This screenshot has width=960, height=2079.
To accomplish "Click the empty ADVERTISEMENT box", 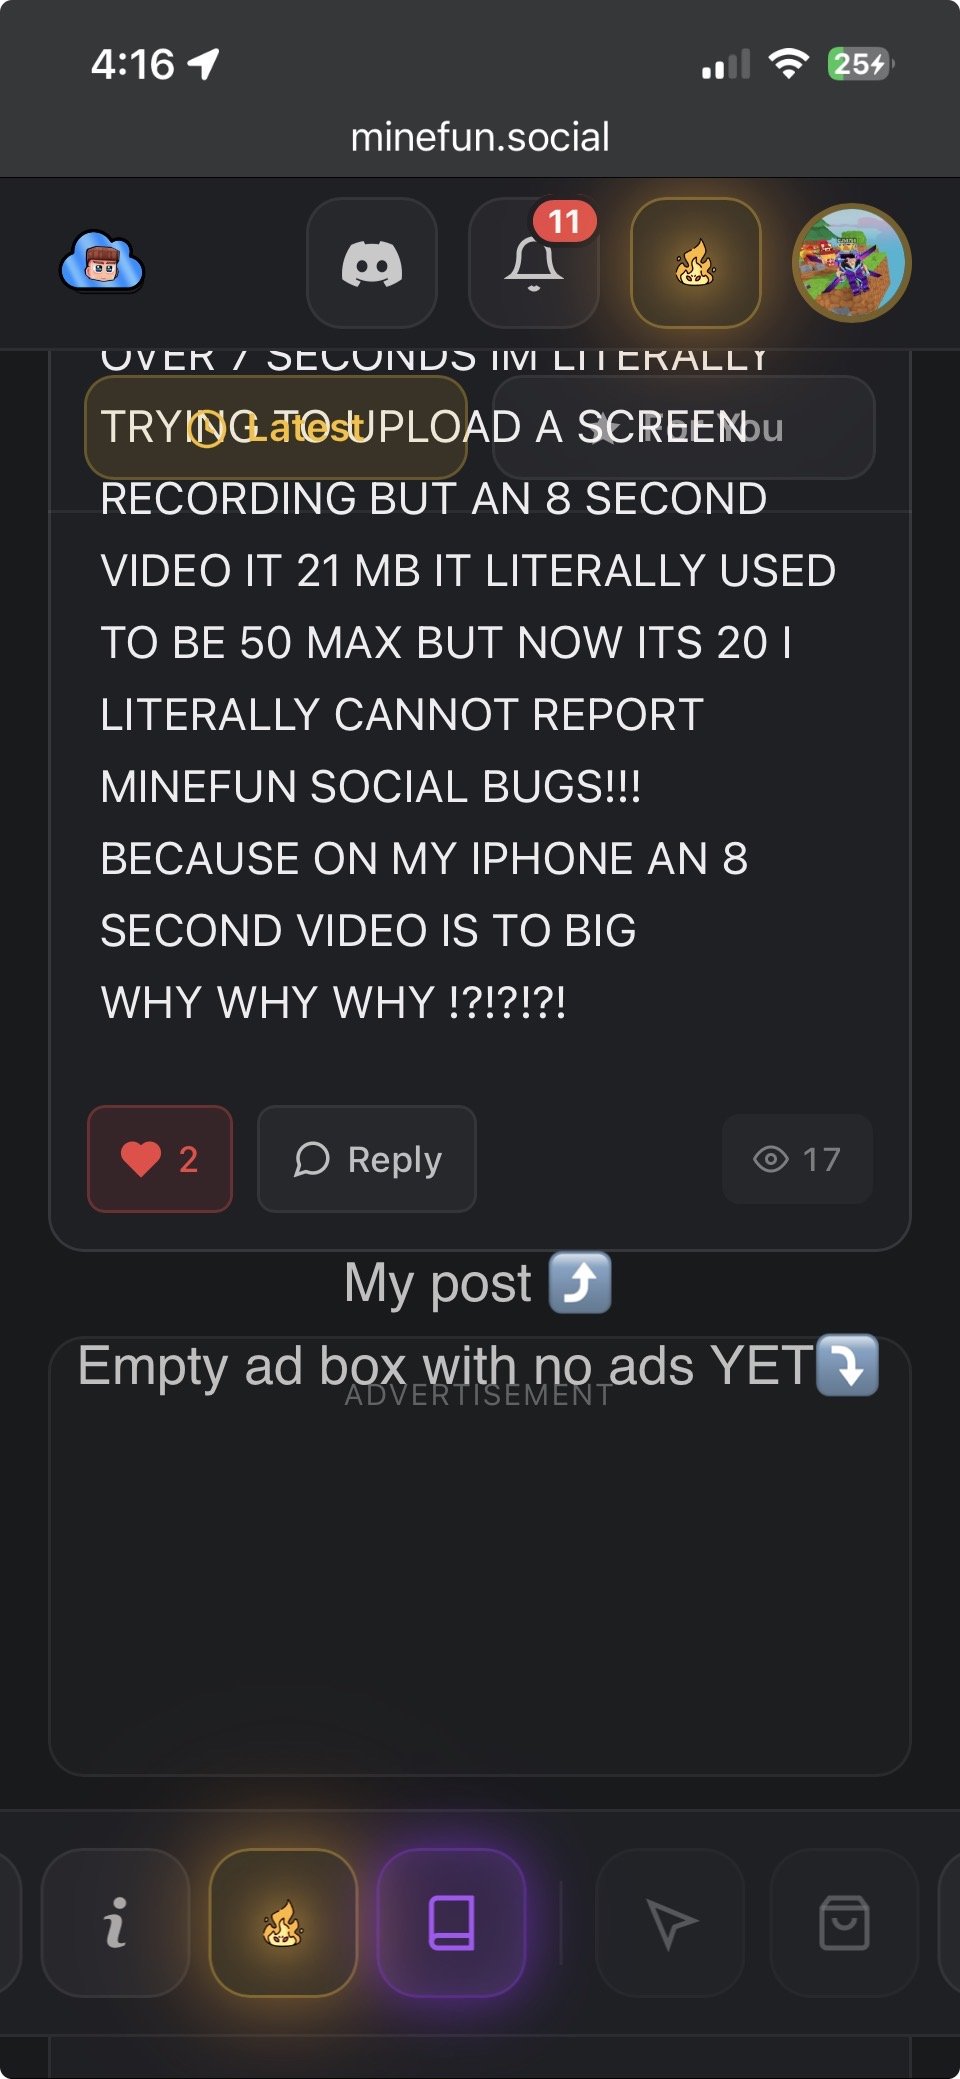I will (x=480, y=1556).
